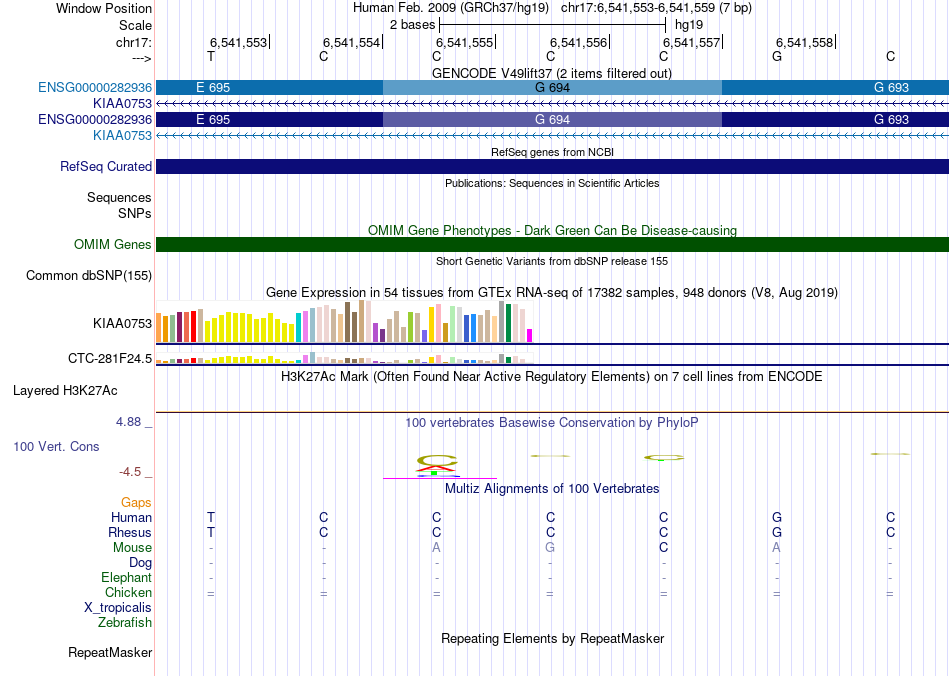Image resolution: width=950 pixels, height=676 pixels.
Task: Select the G 693 codon in the light-blue transcript
Action: tap(835, 87)
